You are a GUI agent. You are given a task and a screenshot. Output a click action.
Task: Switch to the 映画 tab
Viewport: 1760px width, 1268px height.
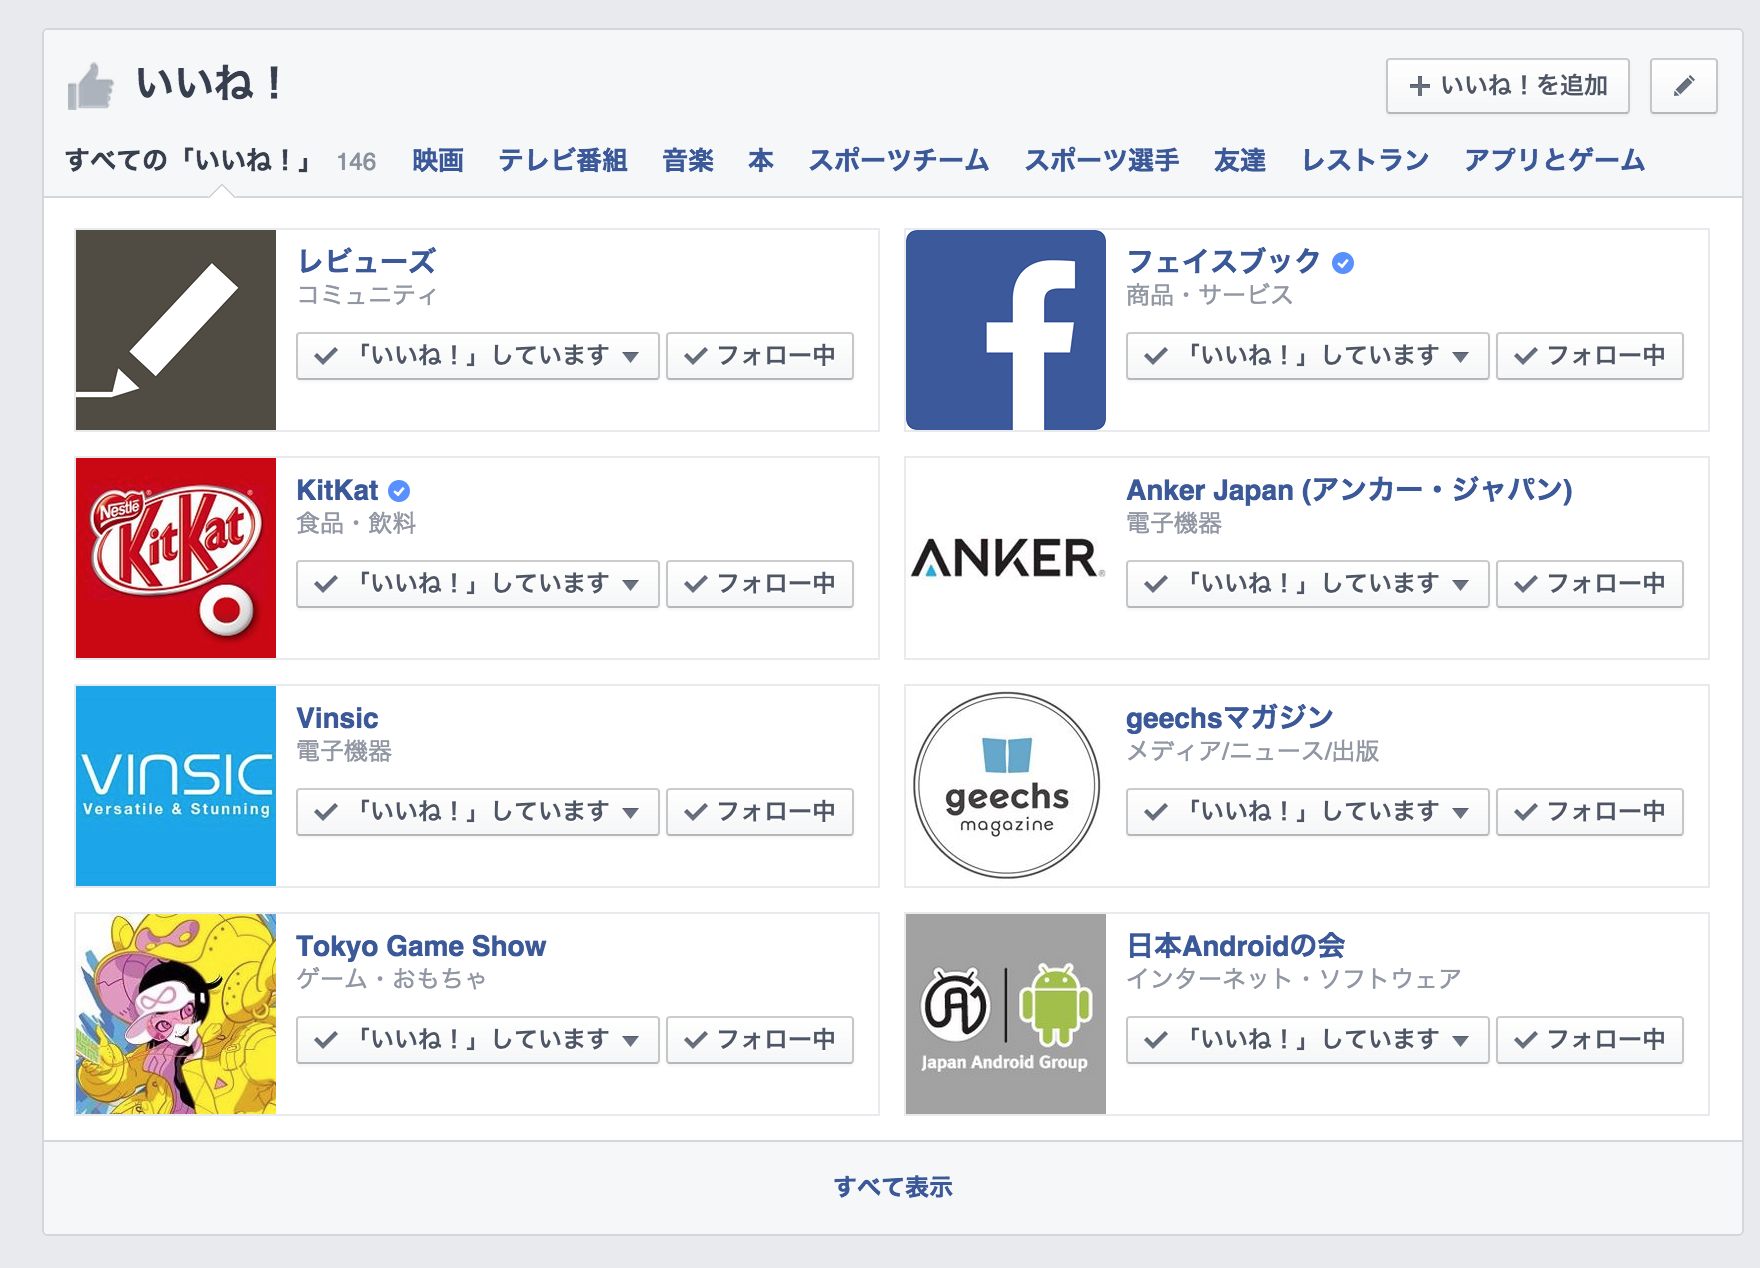[438, 160]
